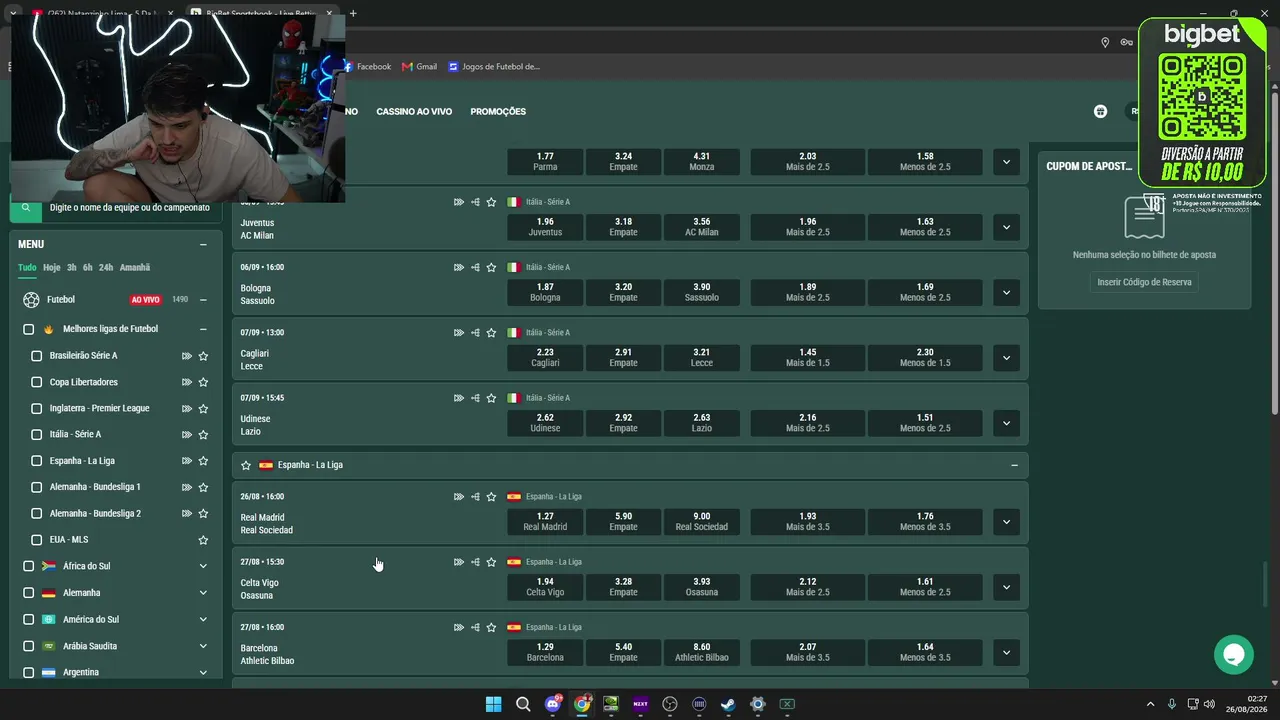Check the Brasileirão Série A checkbox
Image resolution: width=1280 pixels, height=720 pixels.
point(37,356)
